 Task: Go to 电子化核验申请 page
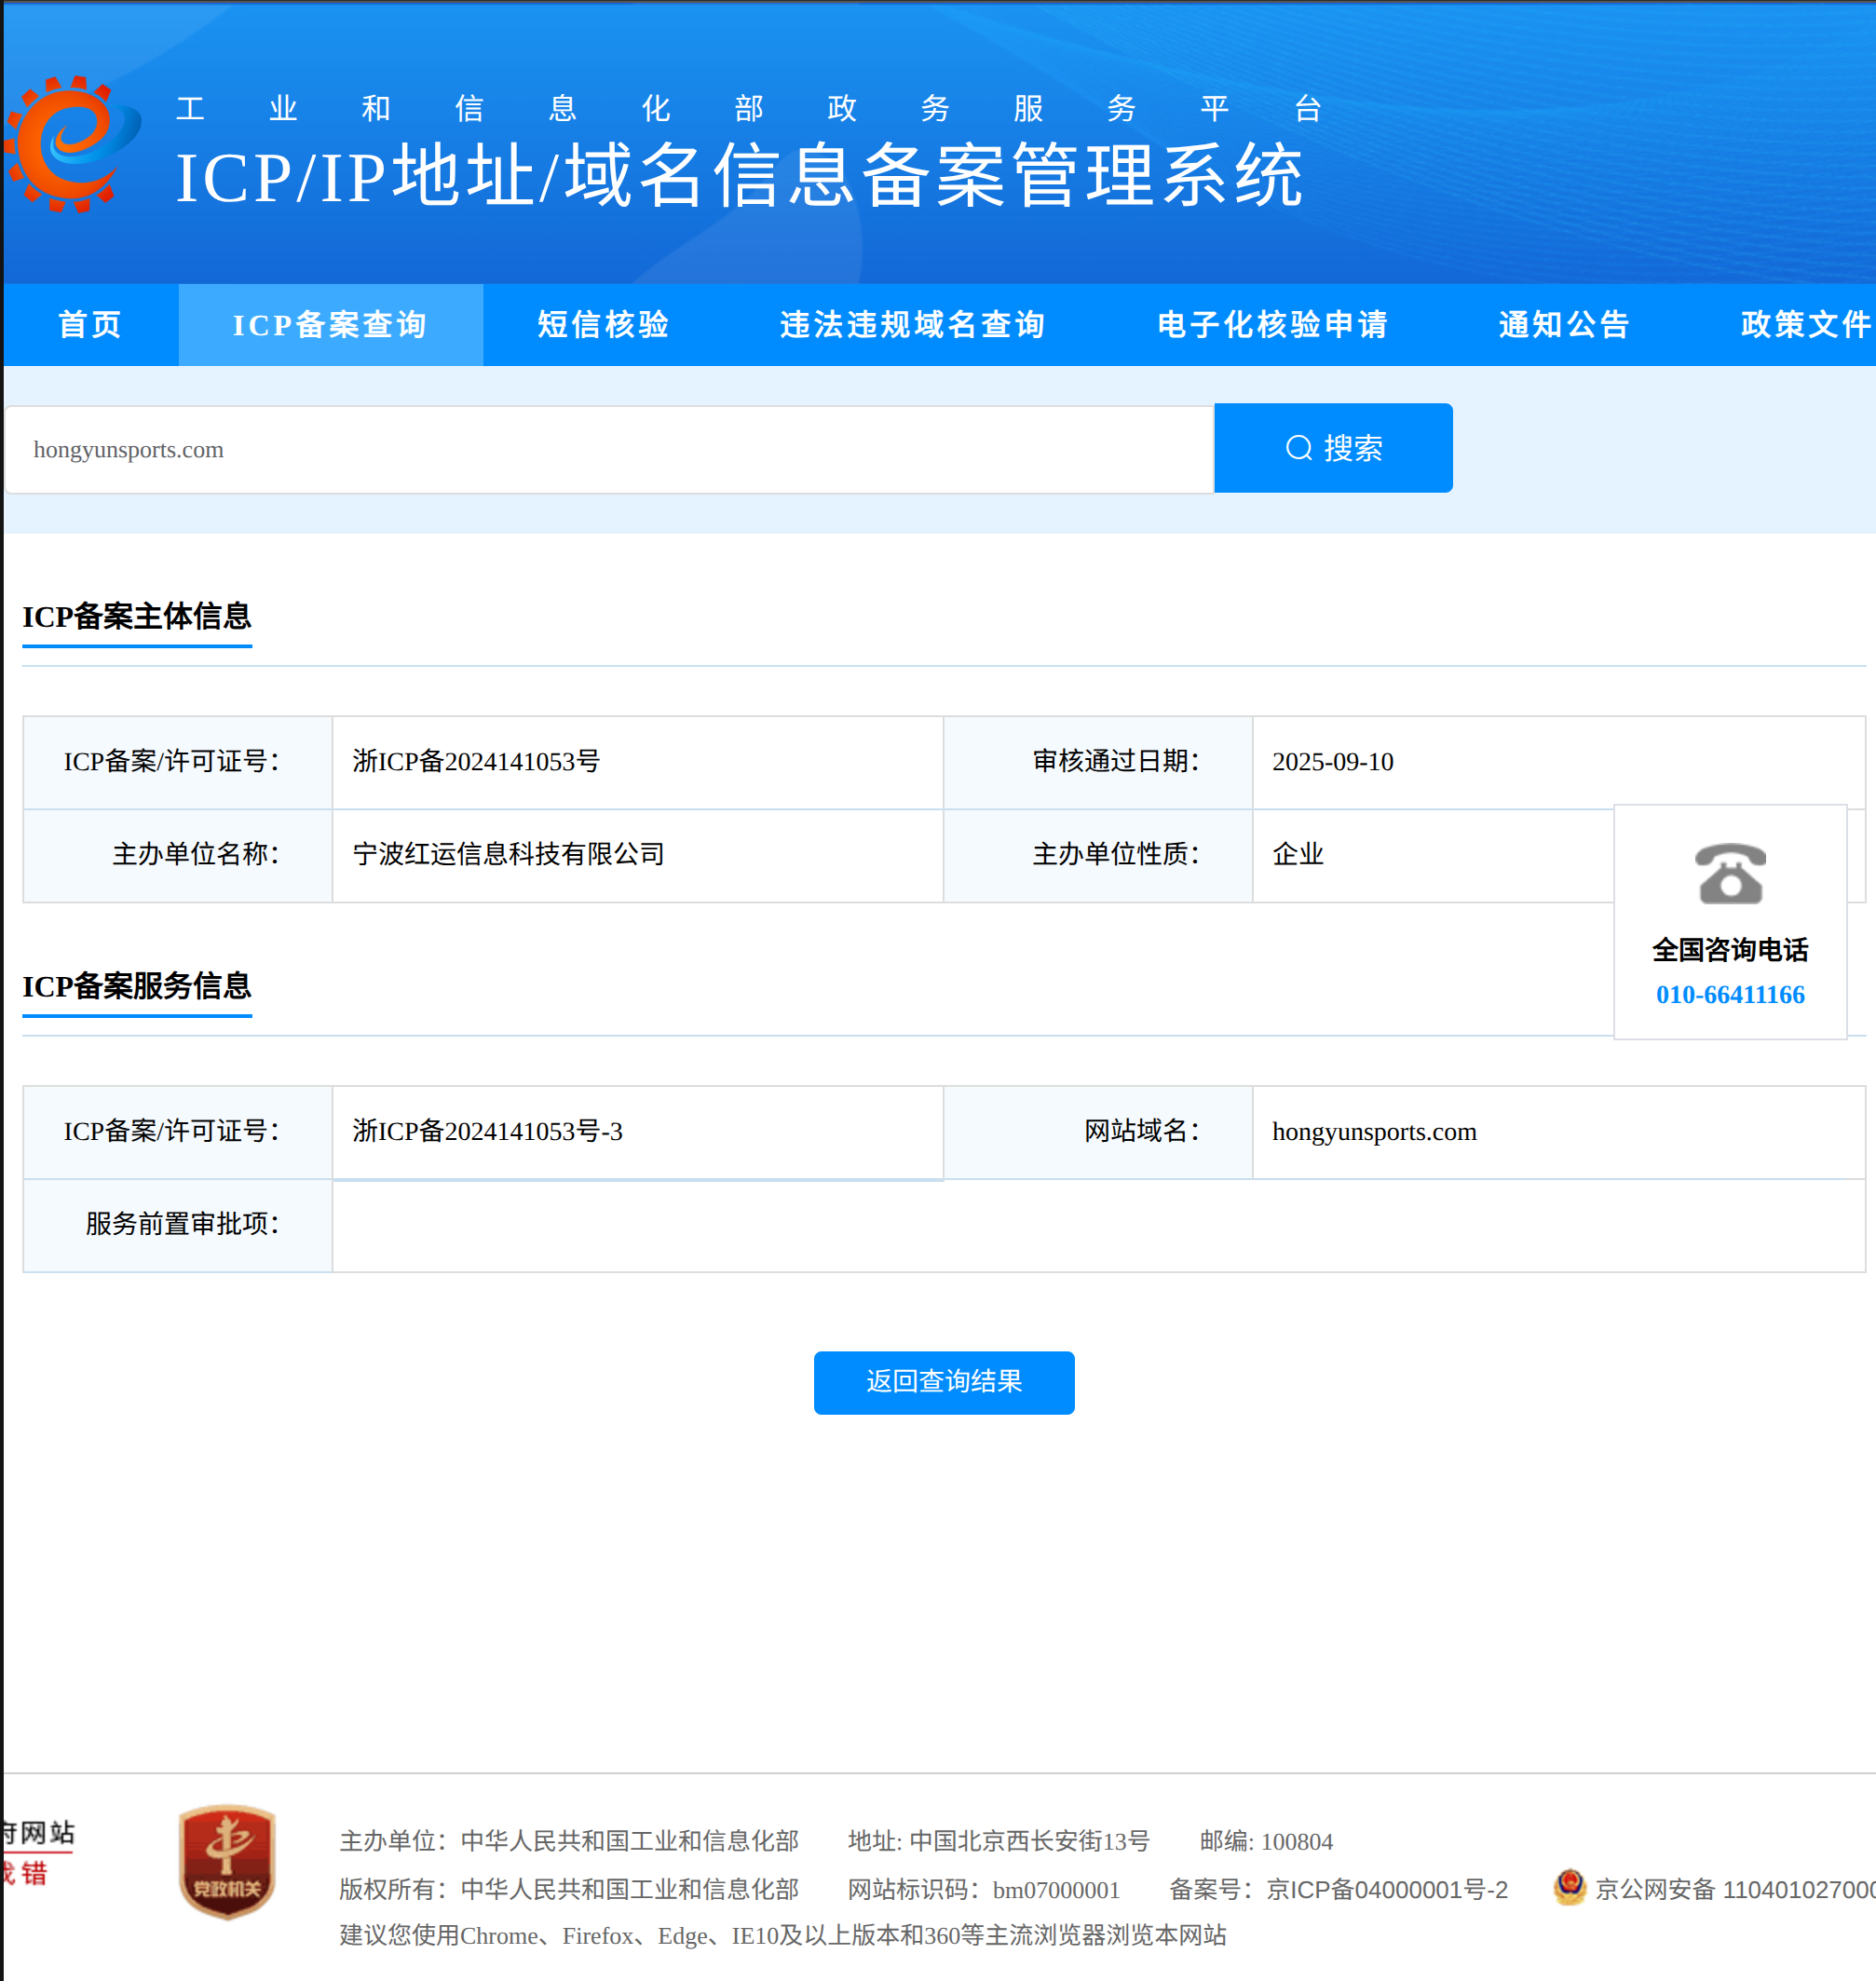pyautogui.click(x=1272, y=324)
